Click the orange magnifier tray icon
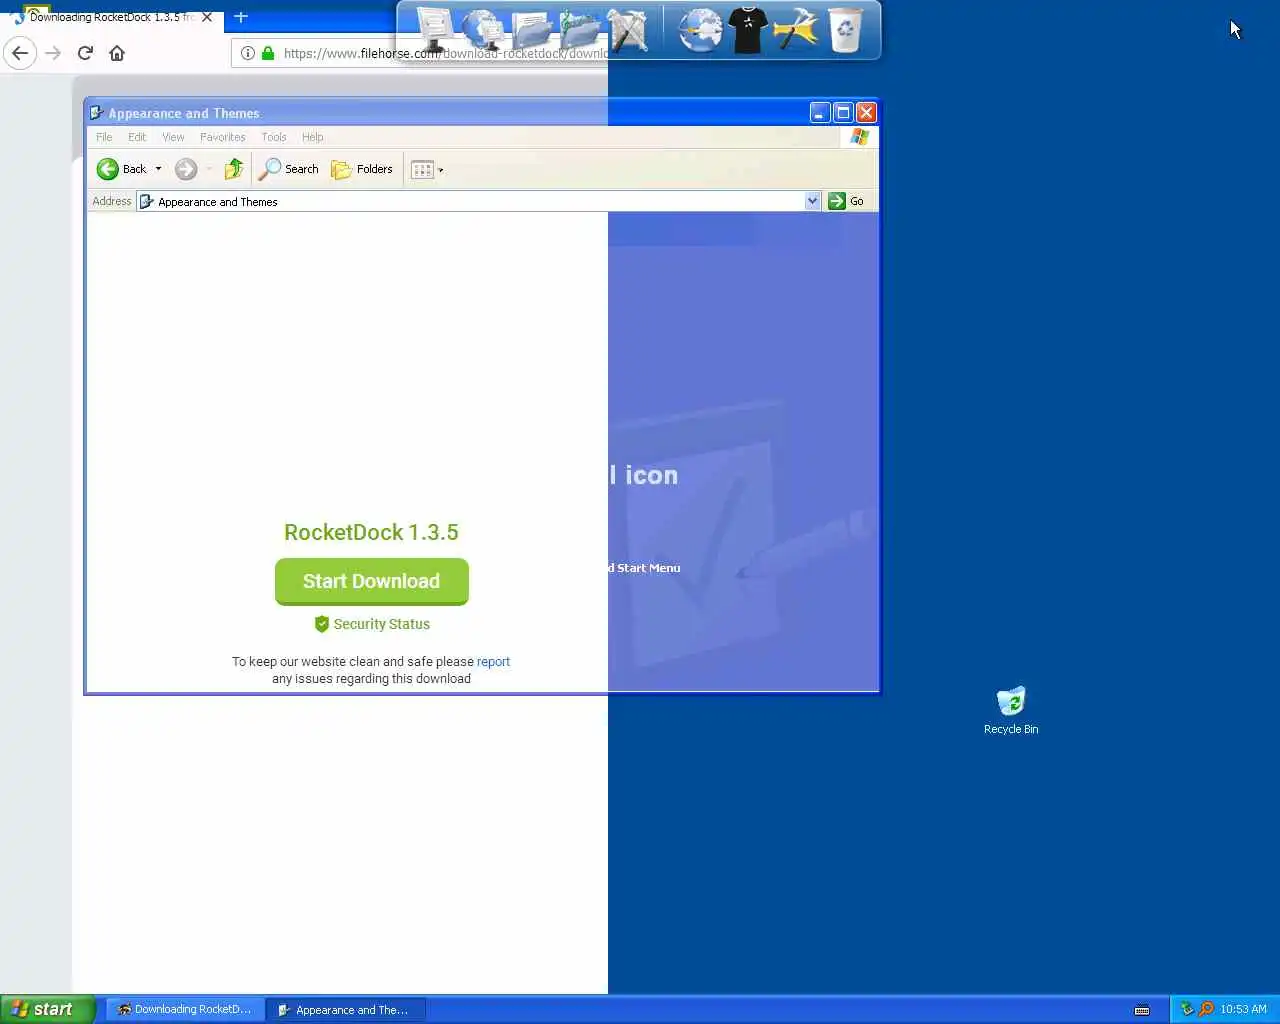Screen dimensions: 1280x1024 point(1206,1009)
